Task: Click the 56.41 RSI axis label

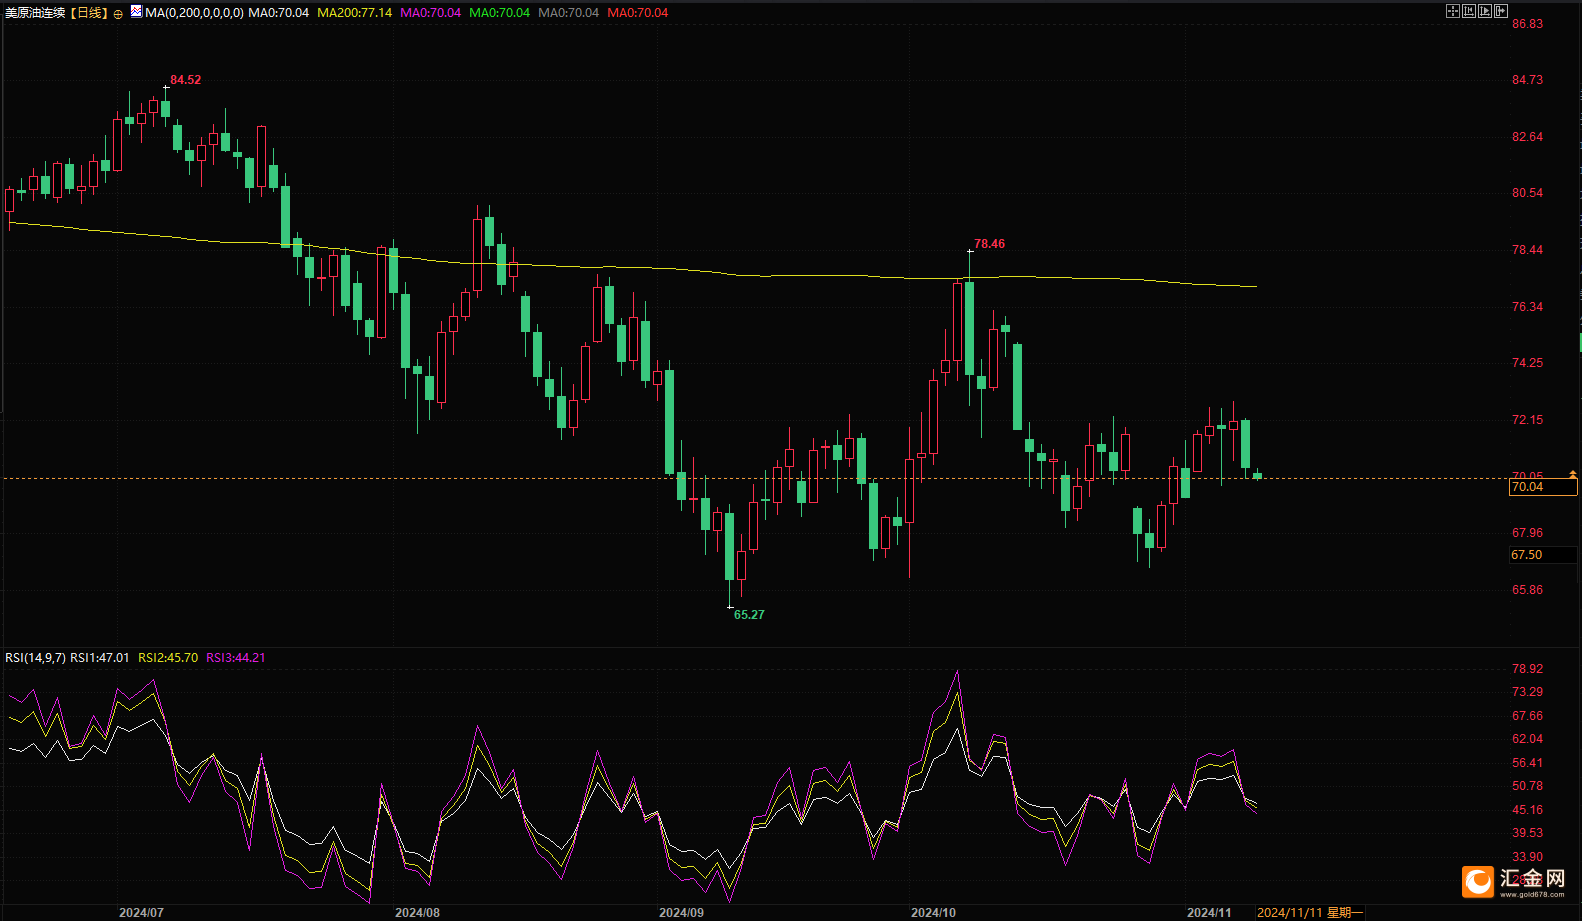Action: (1527, 763)
